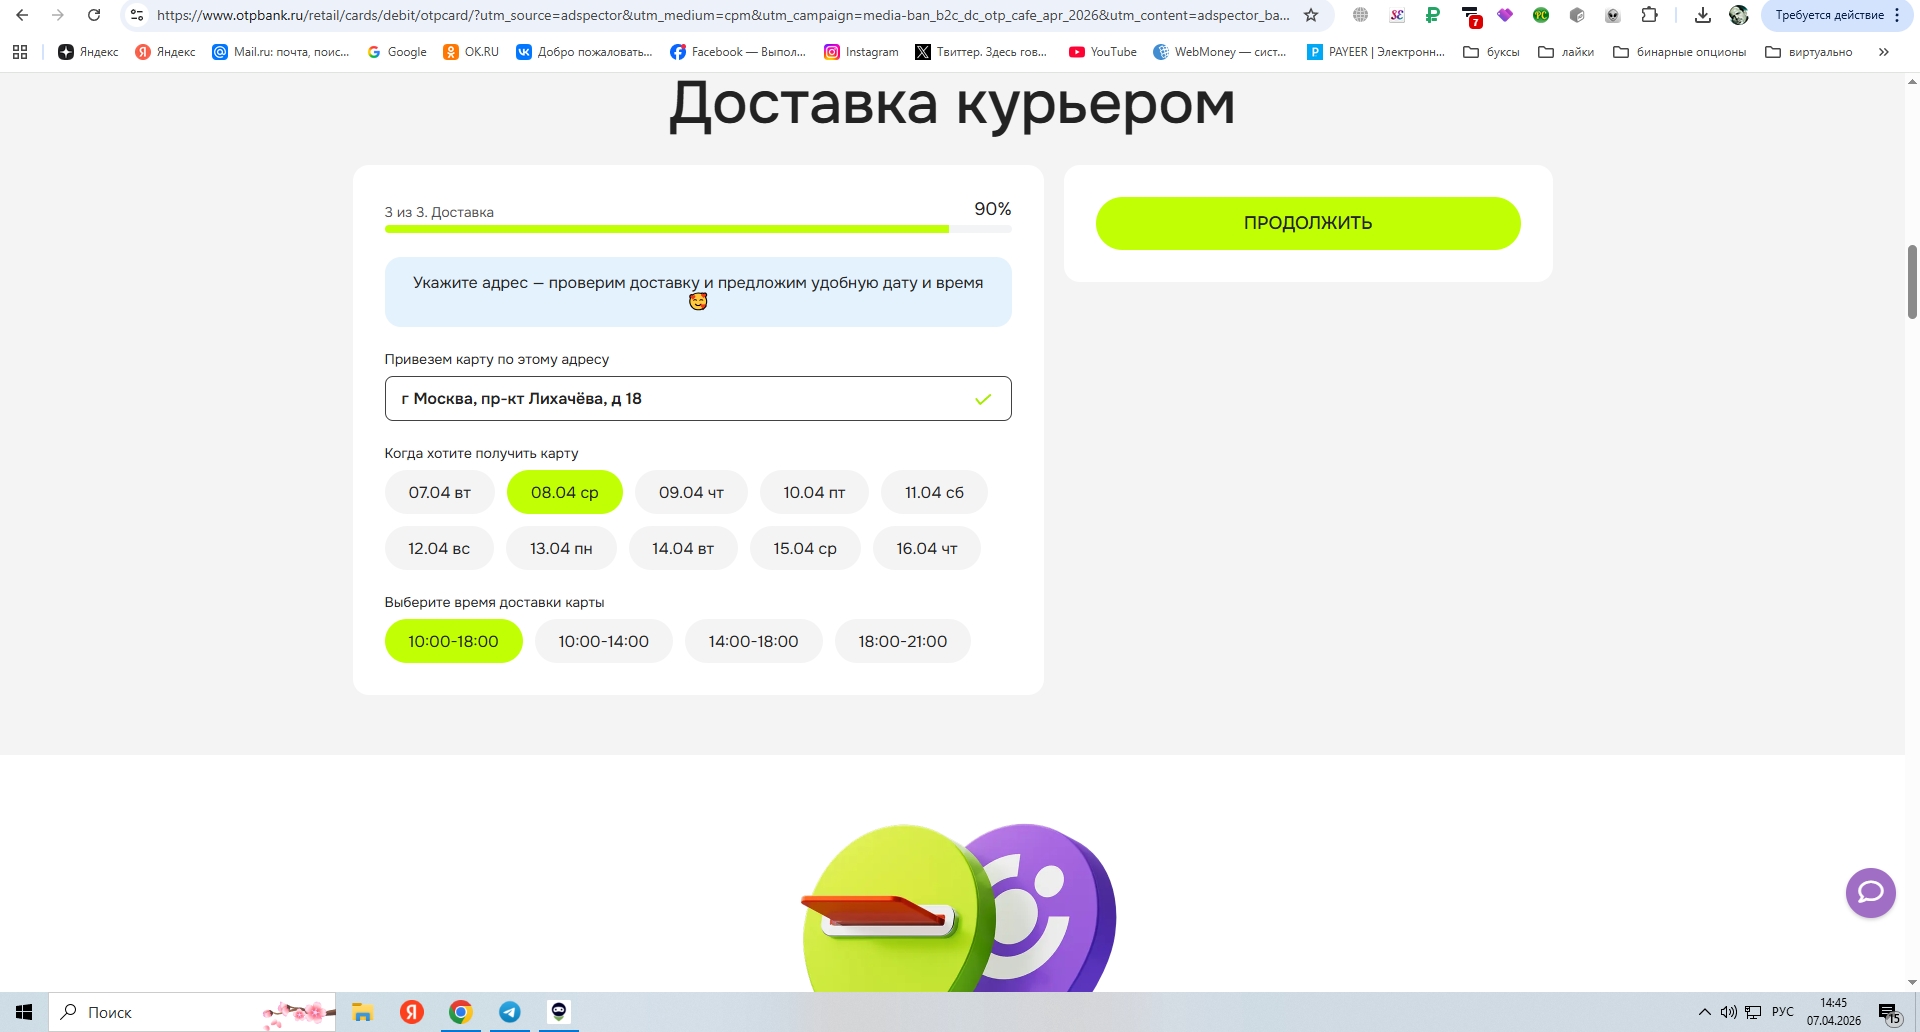Open the Mail.ru bookmark
This screenshot has width=1920, height=1032.
pyautogui.click(x=281, y=52)
